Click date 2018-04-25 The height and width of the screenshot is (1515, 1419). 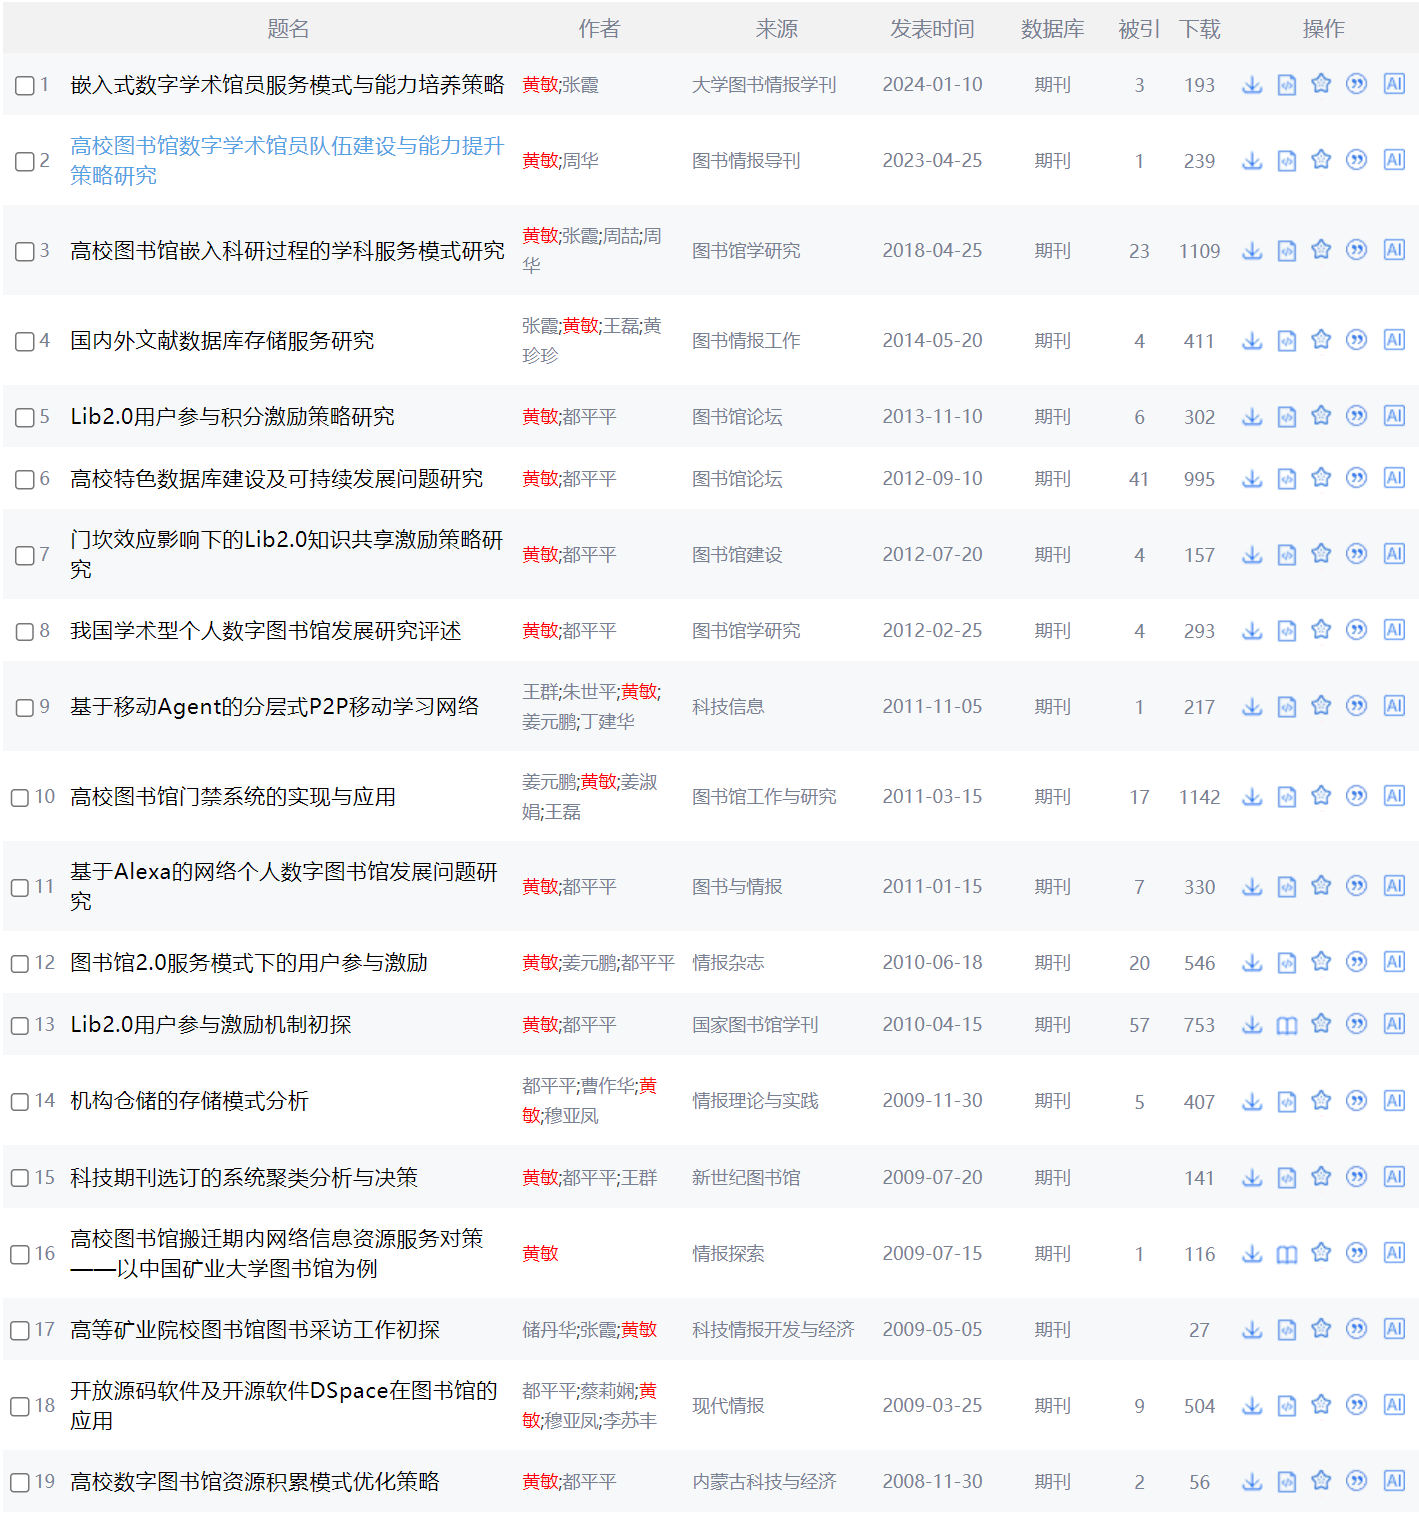click(x=932, y=250)
